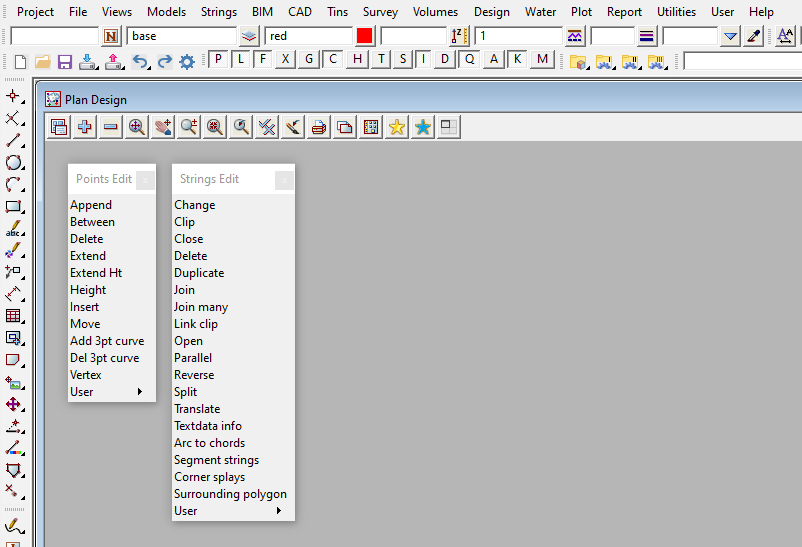Click Append in Points Edit panel
Viewport: 802px width, 547px height.
pos(91,205)
